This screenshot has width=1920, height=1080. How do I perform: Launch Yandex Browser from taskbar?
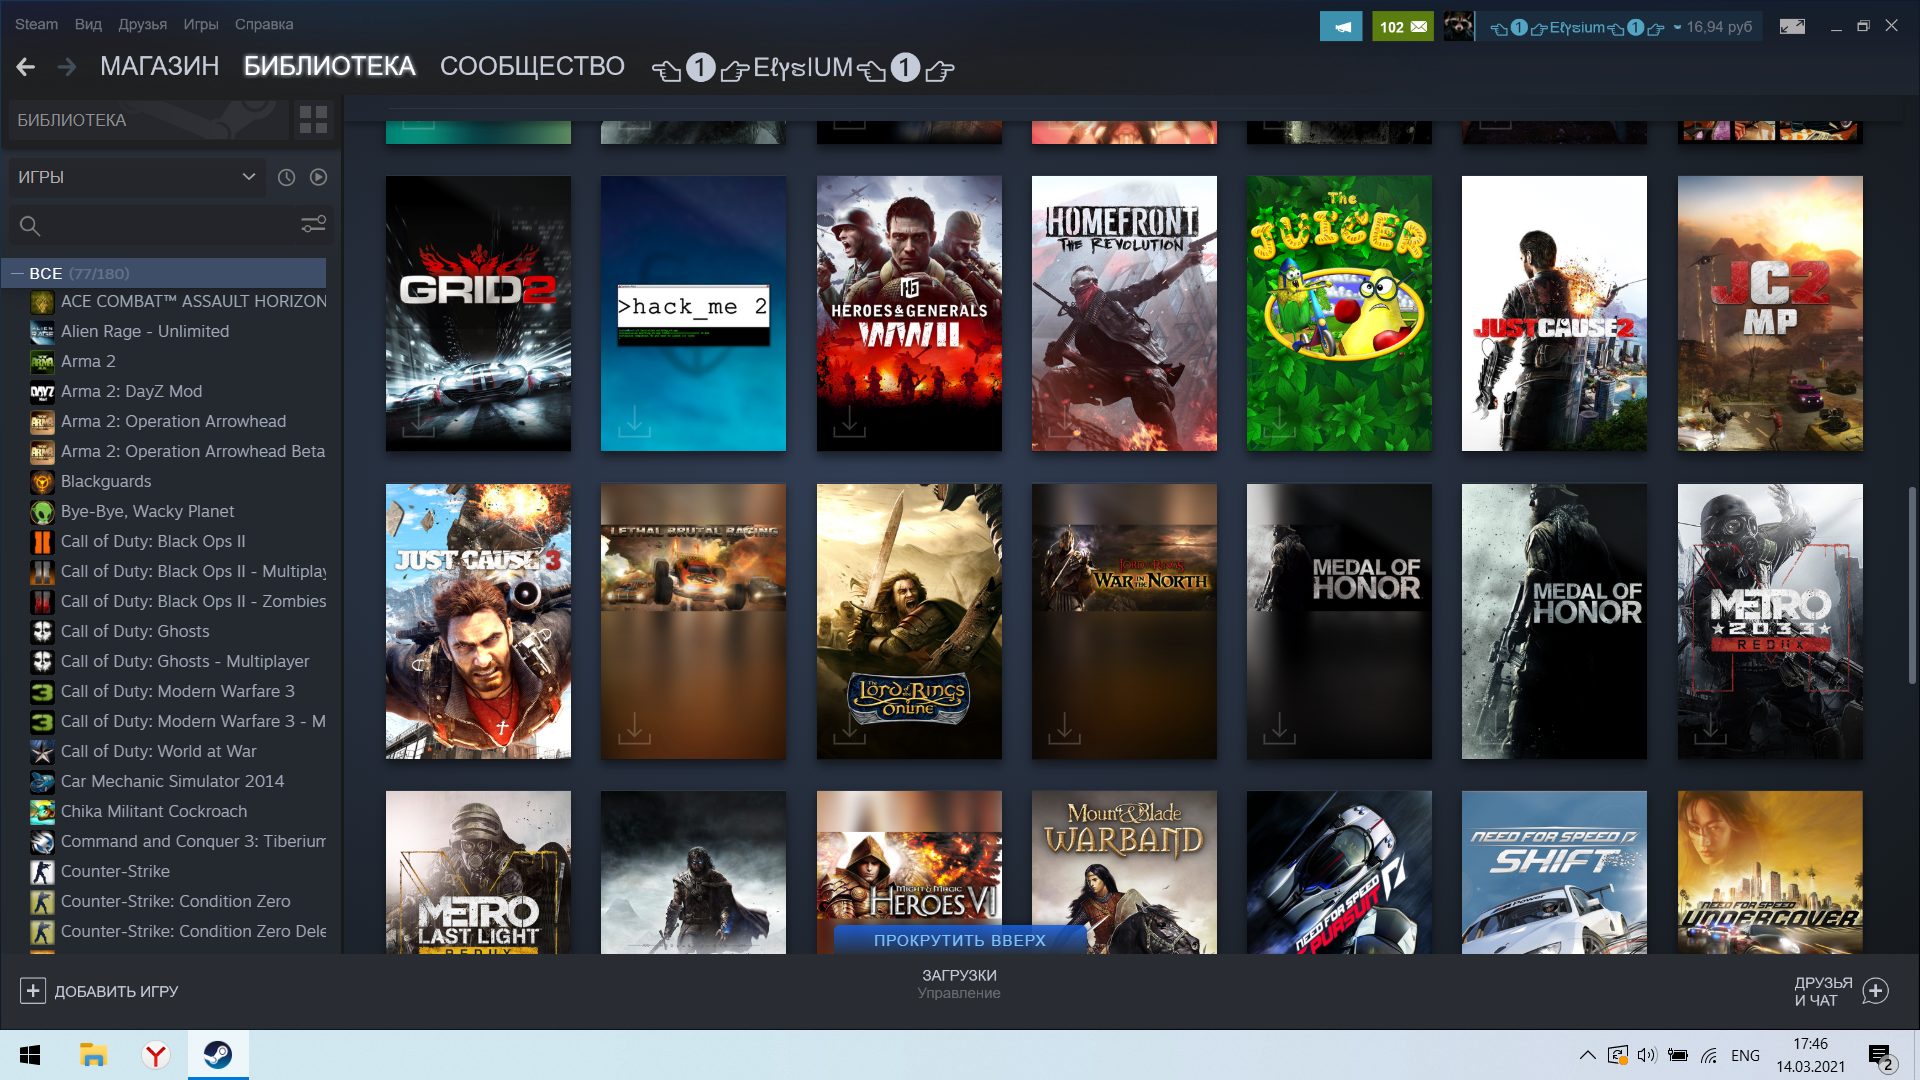pos(155,1055)
